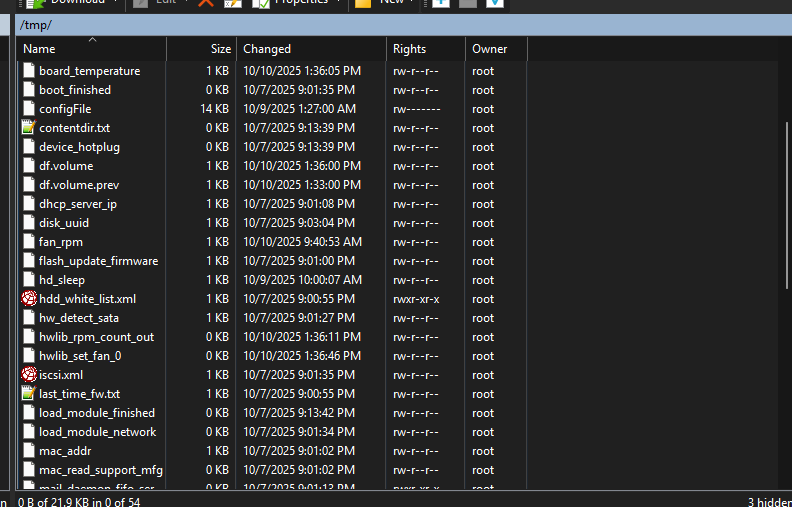Click the 10/9/2025 1:27:00 AM date of configFile
This screenshot has width=792, height=507.
point(300,109)
